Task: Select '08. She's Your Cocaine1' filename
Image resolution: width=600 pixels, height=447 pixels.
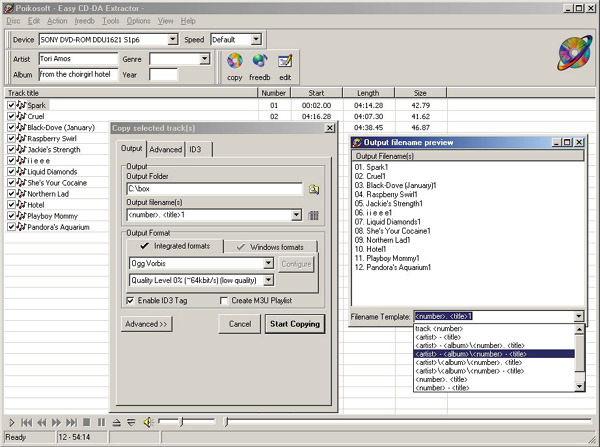Action: point(393,231)
